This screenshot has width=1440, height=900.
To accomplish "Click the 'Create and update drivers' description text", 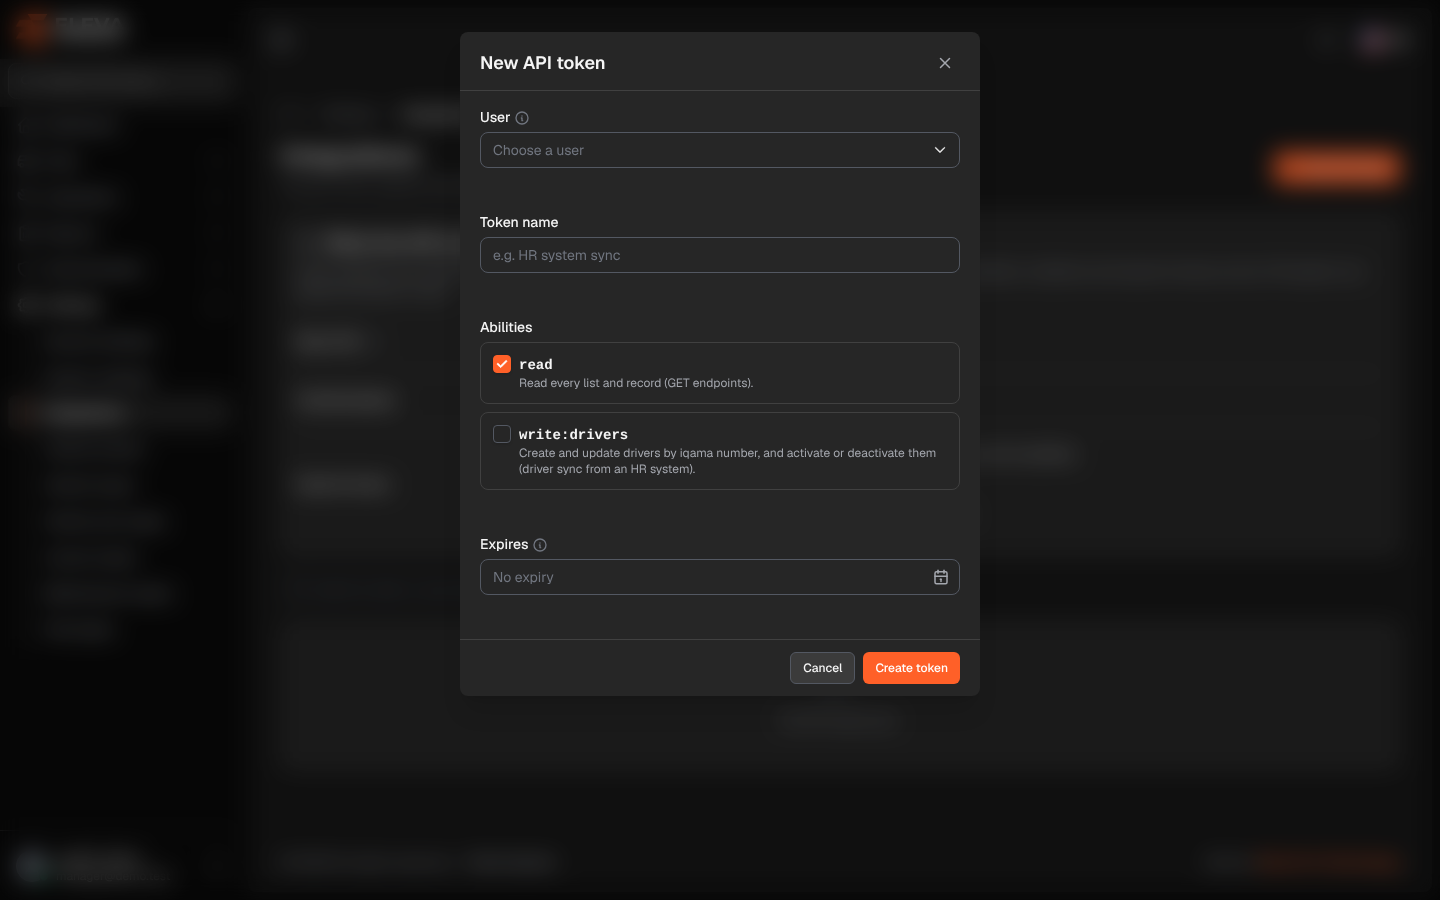I will 727,461.
